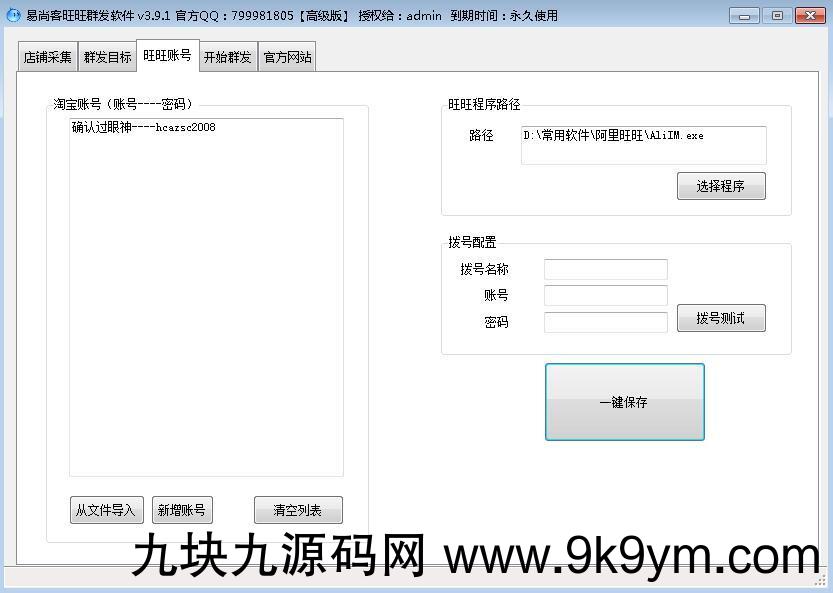833x593 pixels.
Task: Switch to the 群发目标 tab
Action: coord(107,57)
